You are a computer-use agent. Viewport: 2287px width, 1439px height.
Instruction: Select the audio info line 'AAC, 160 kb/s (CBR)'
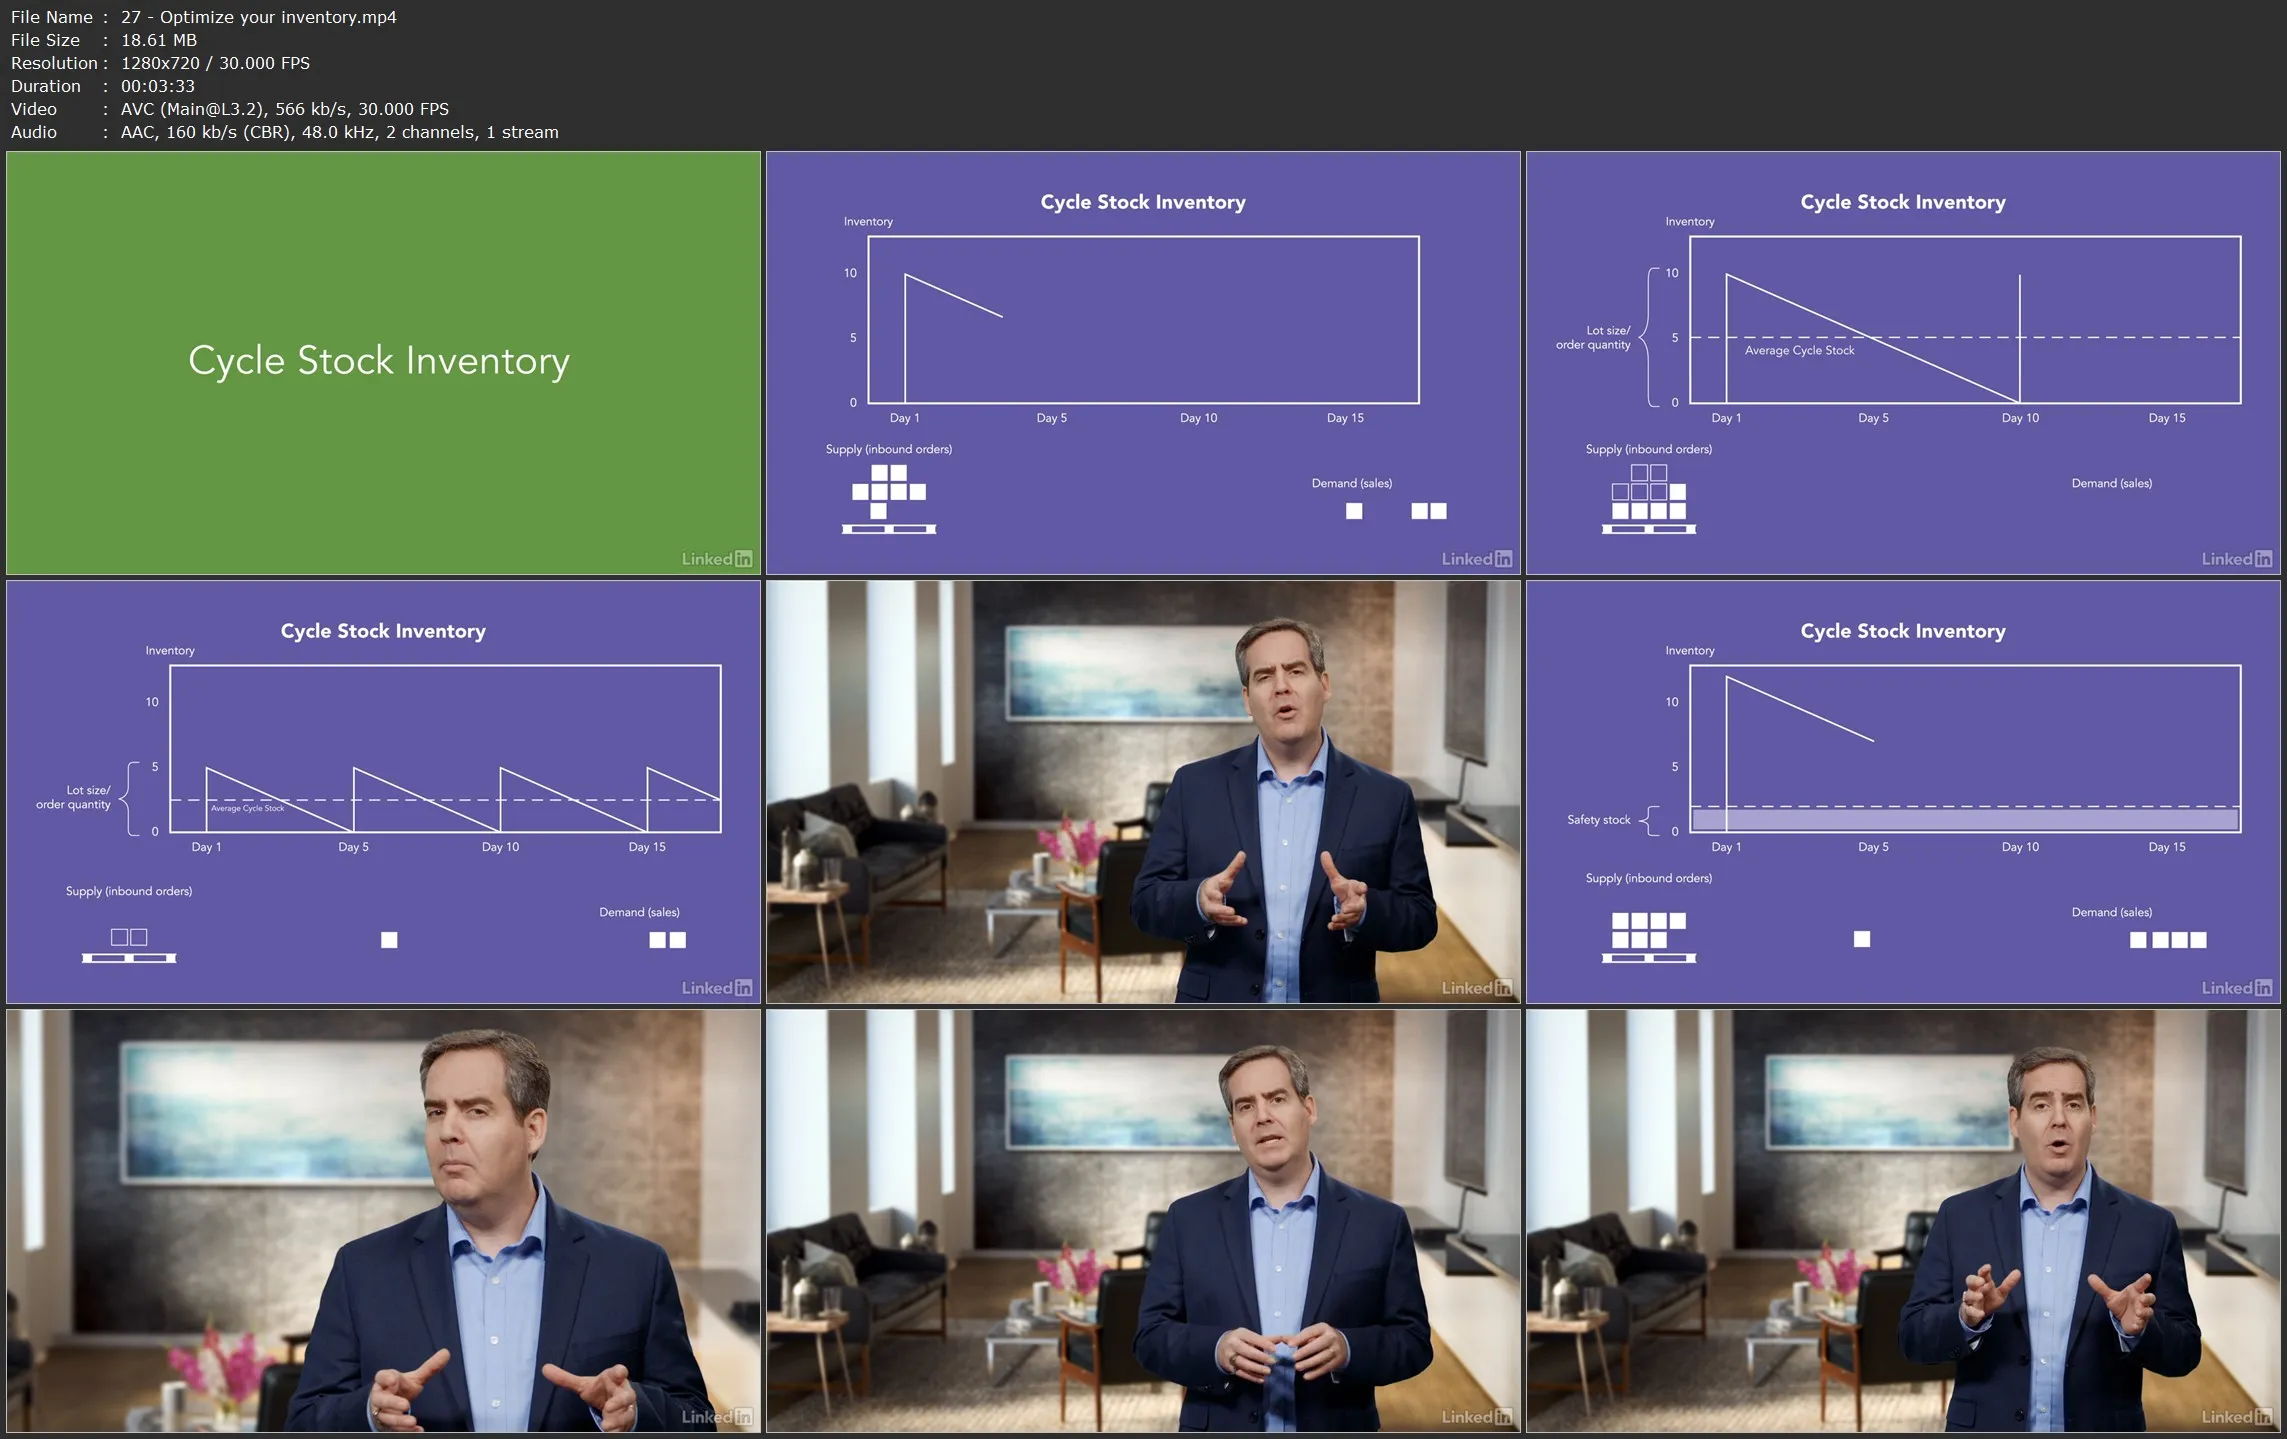(207, 132)
